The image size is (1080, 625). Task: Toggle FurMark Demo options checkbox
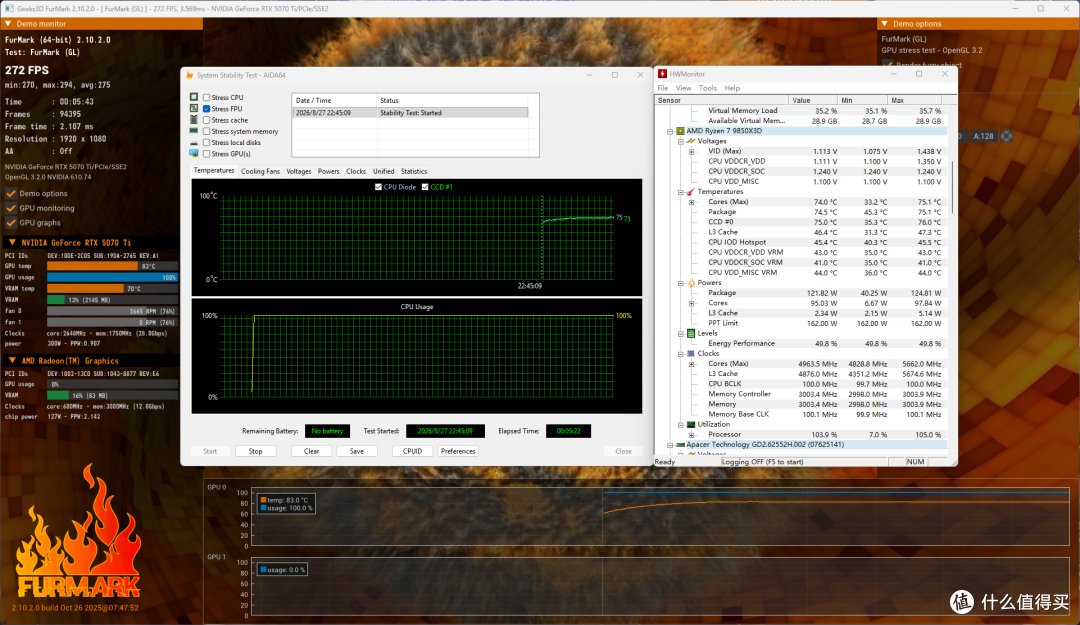pyautogui.click(x=11, y=194)
